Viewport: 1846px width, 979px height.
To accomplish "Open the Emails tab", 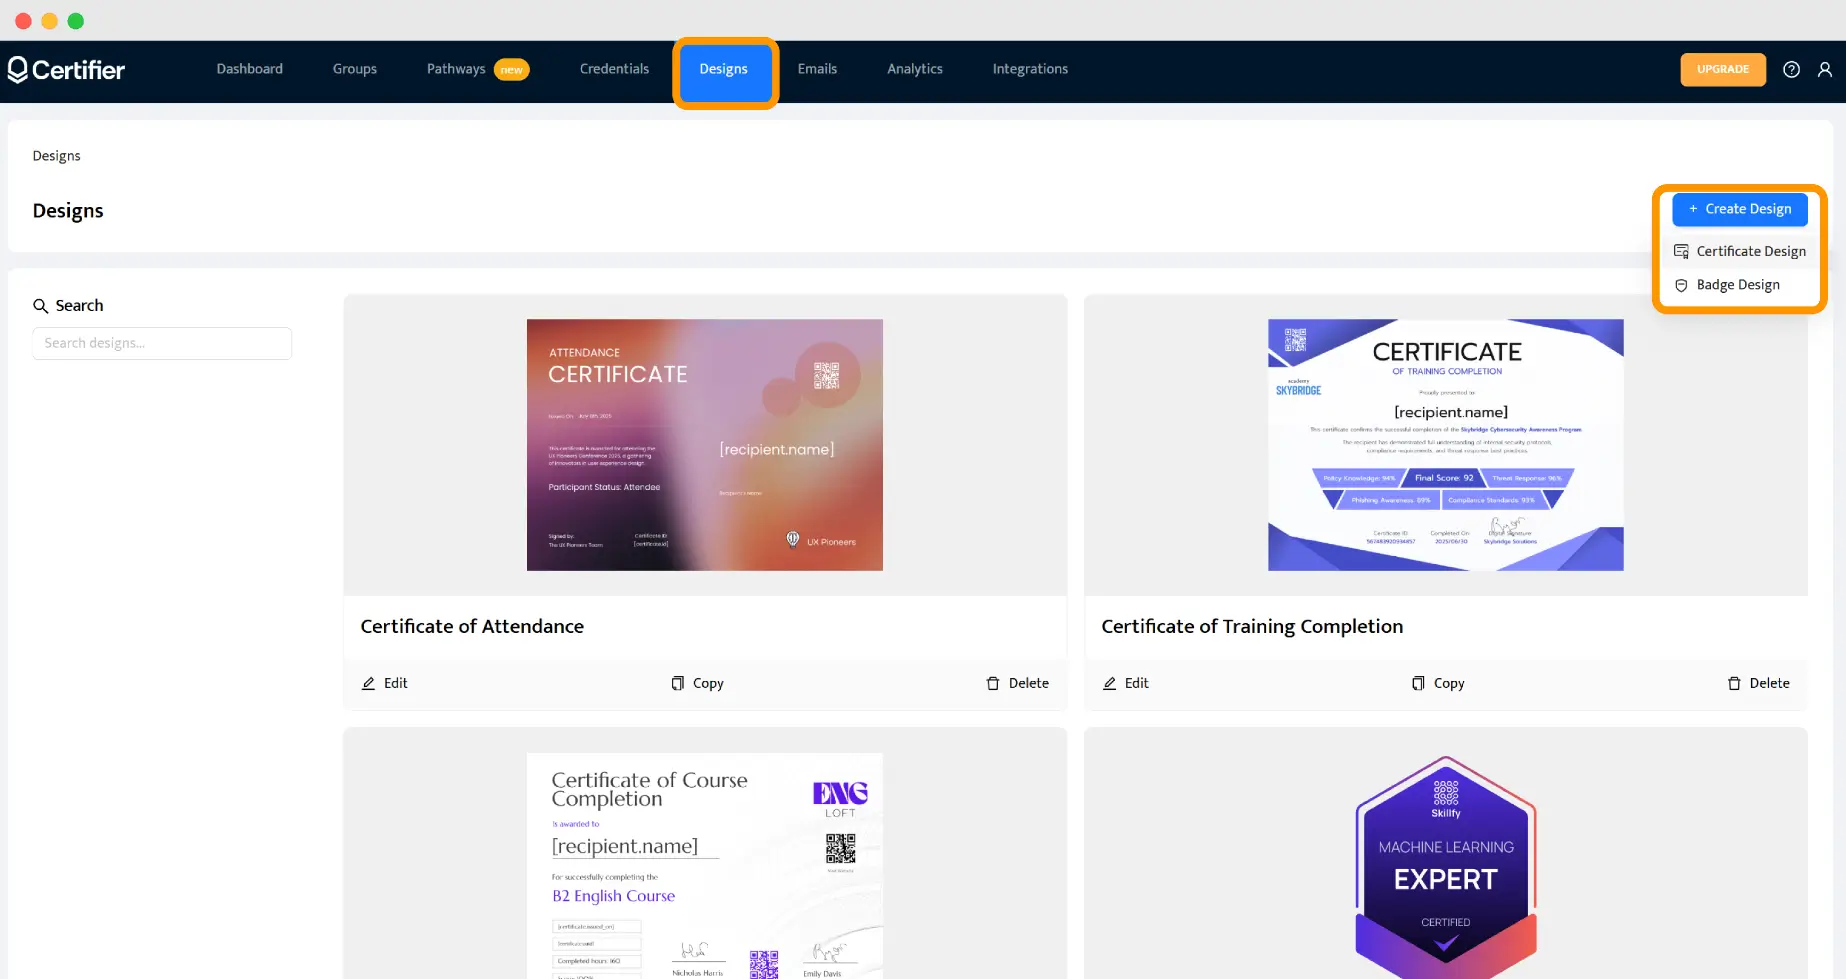I will [x=817, y=69].
